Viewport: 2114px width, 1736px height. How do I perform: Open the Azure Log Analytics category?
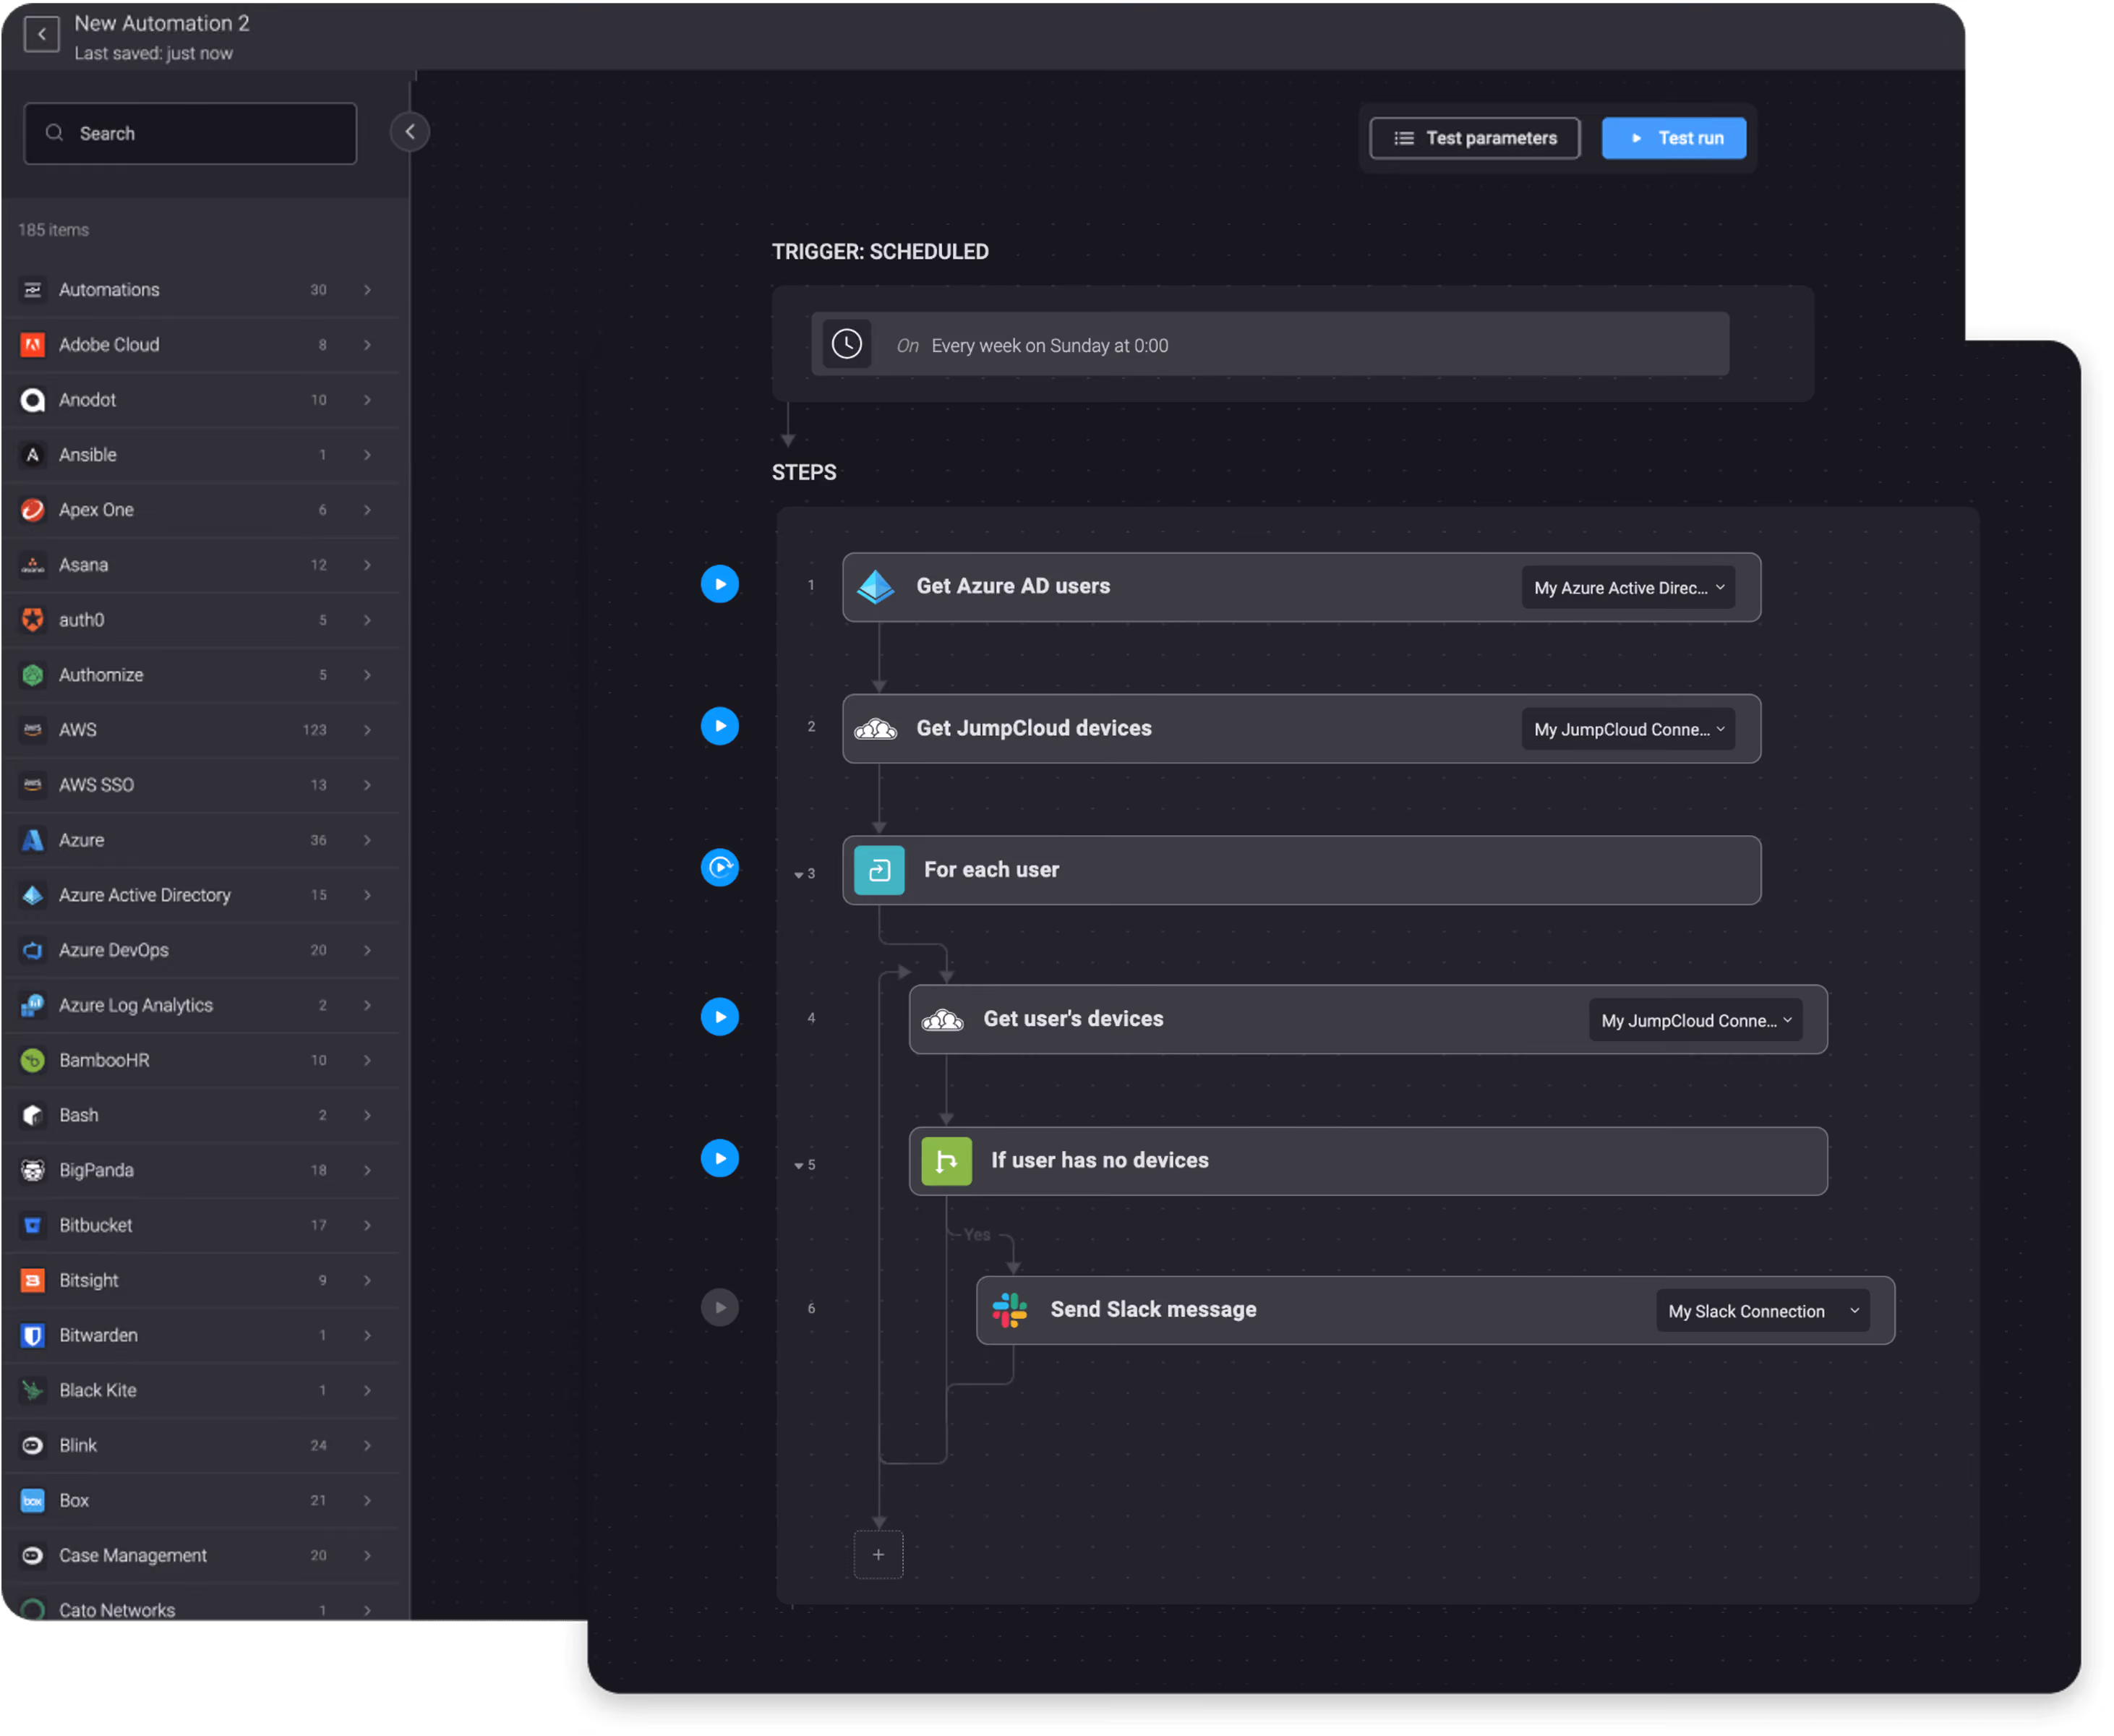[x=200, y=1006]
